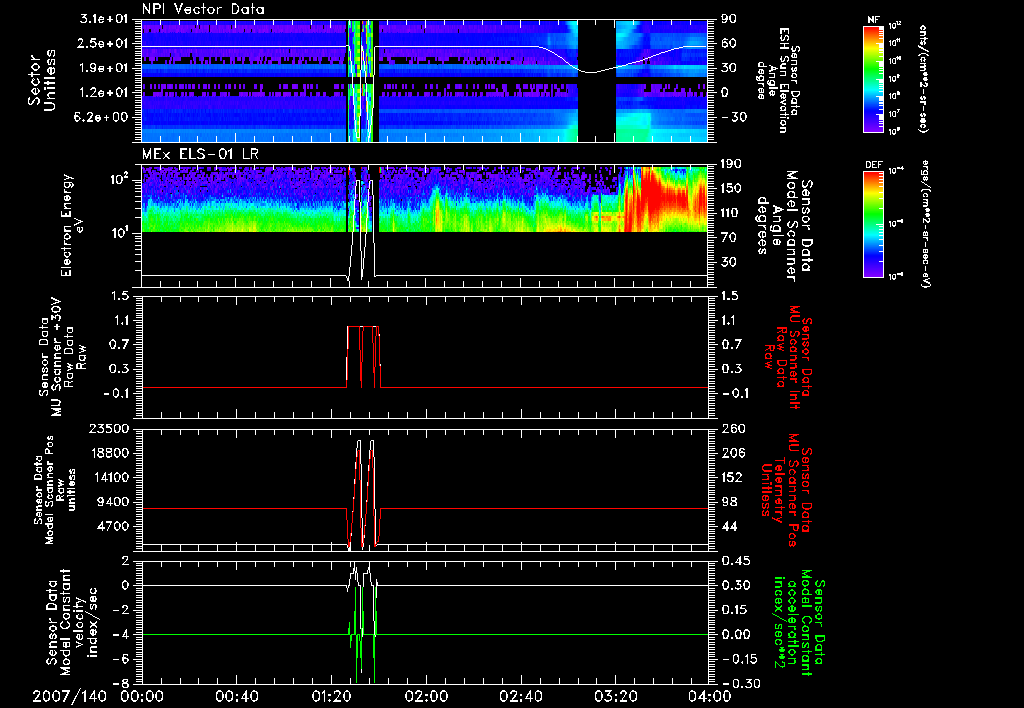Click the 10² electron energy tick label

[118, 180]
